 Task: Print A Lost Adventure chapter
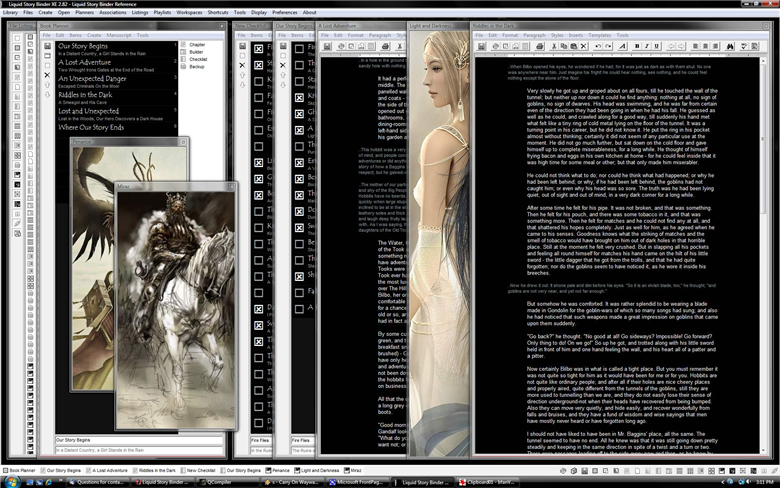(x=385, y=46)
